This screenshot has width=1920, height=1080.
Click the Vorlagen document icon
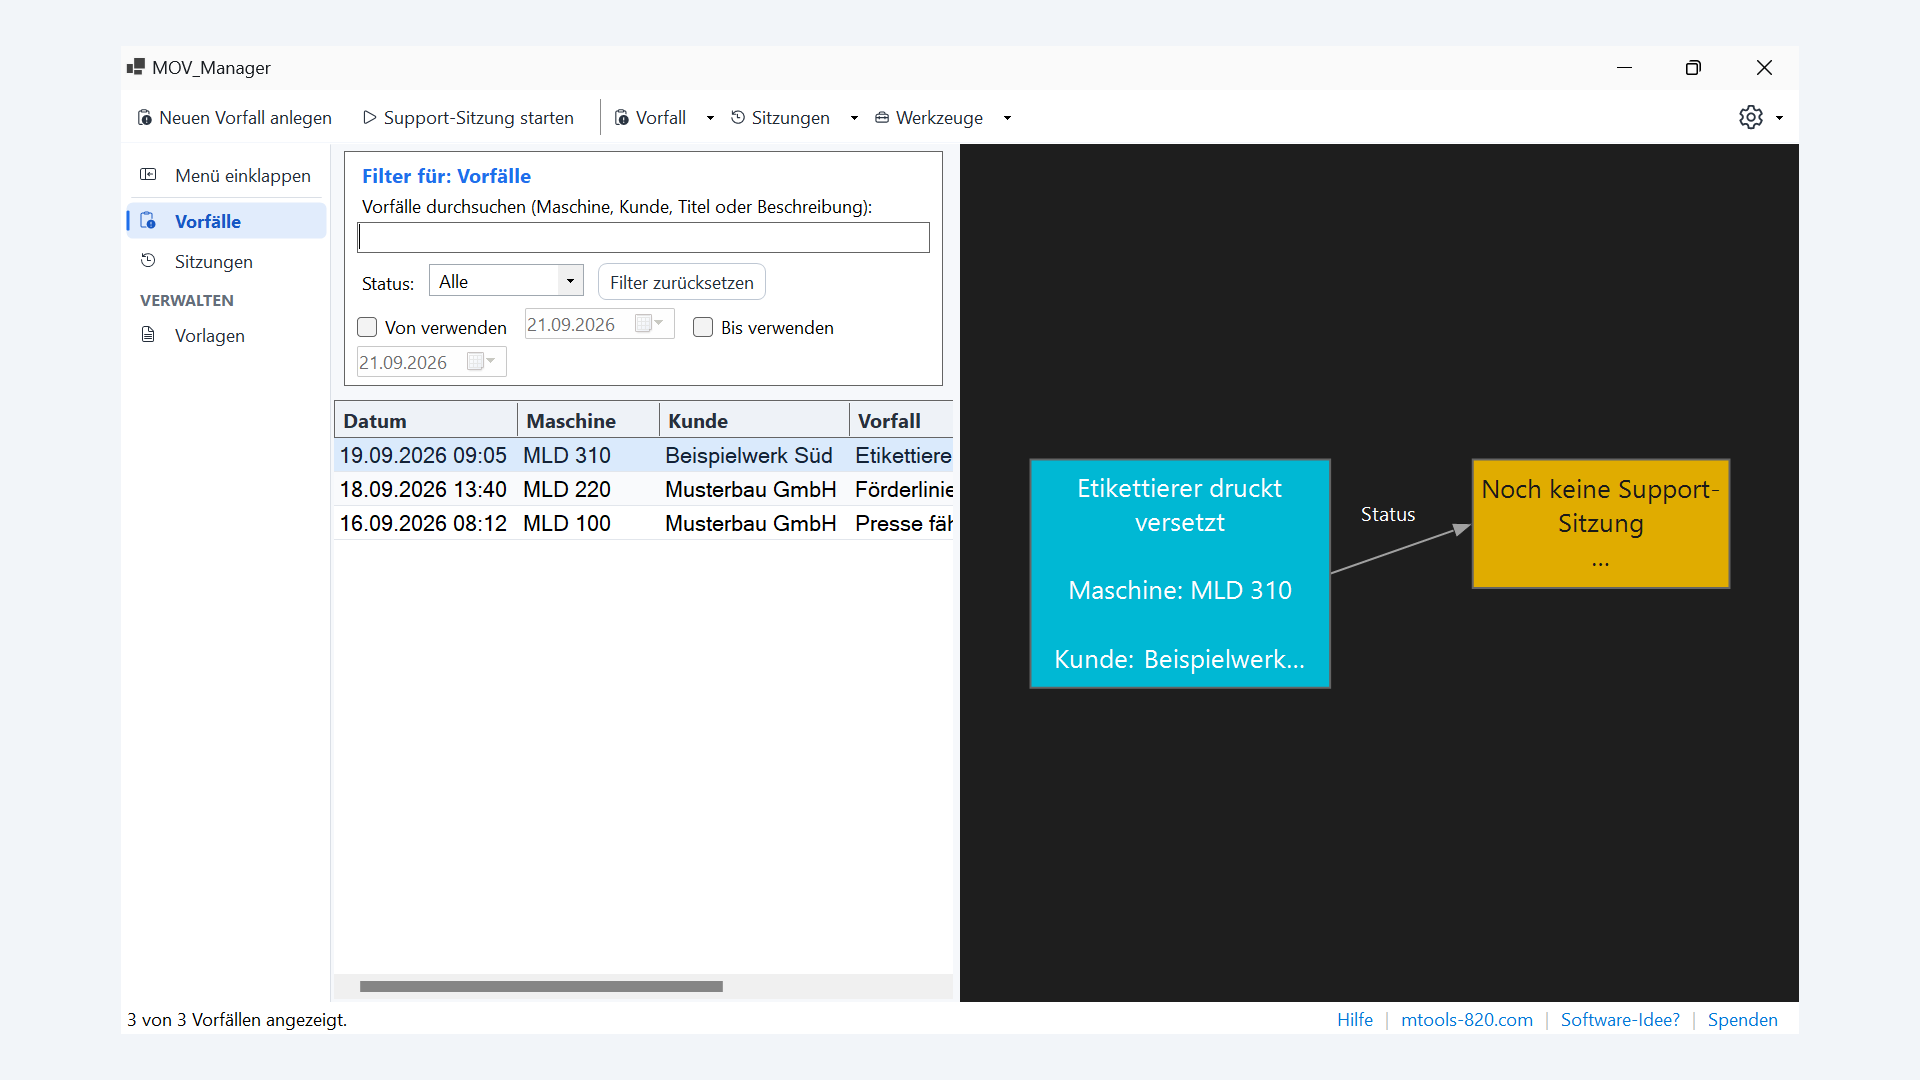tap(148, 335)
